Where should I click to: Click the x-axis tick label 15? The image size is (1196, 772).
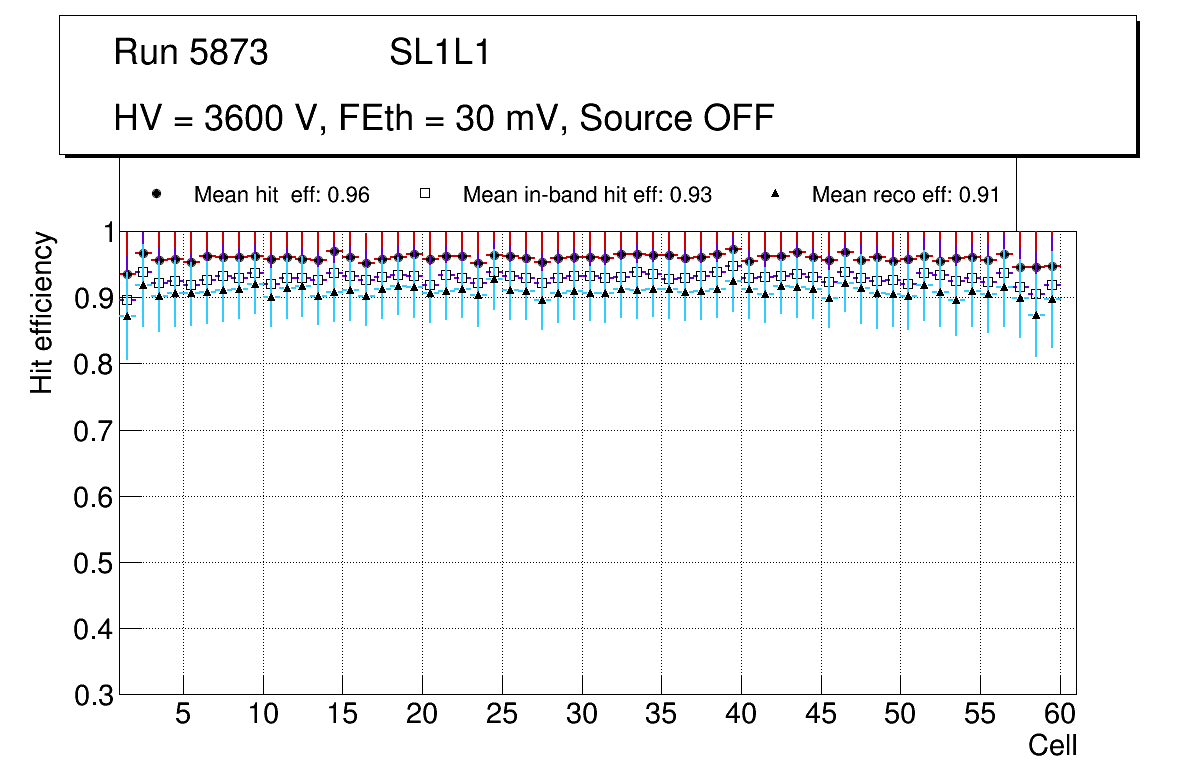[x=342, y=715]
